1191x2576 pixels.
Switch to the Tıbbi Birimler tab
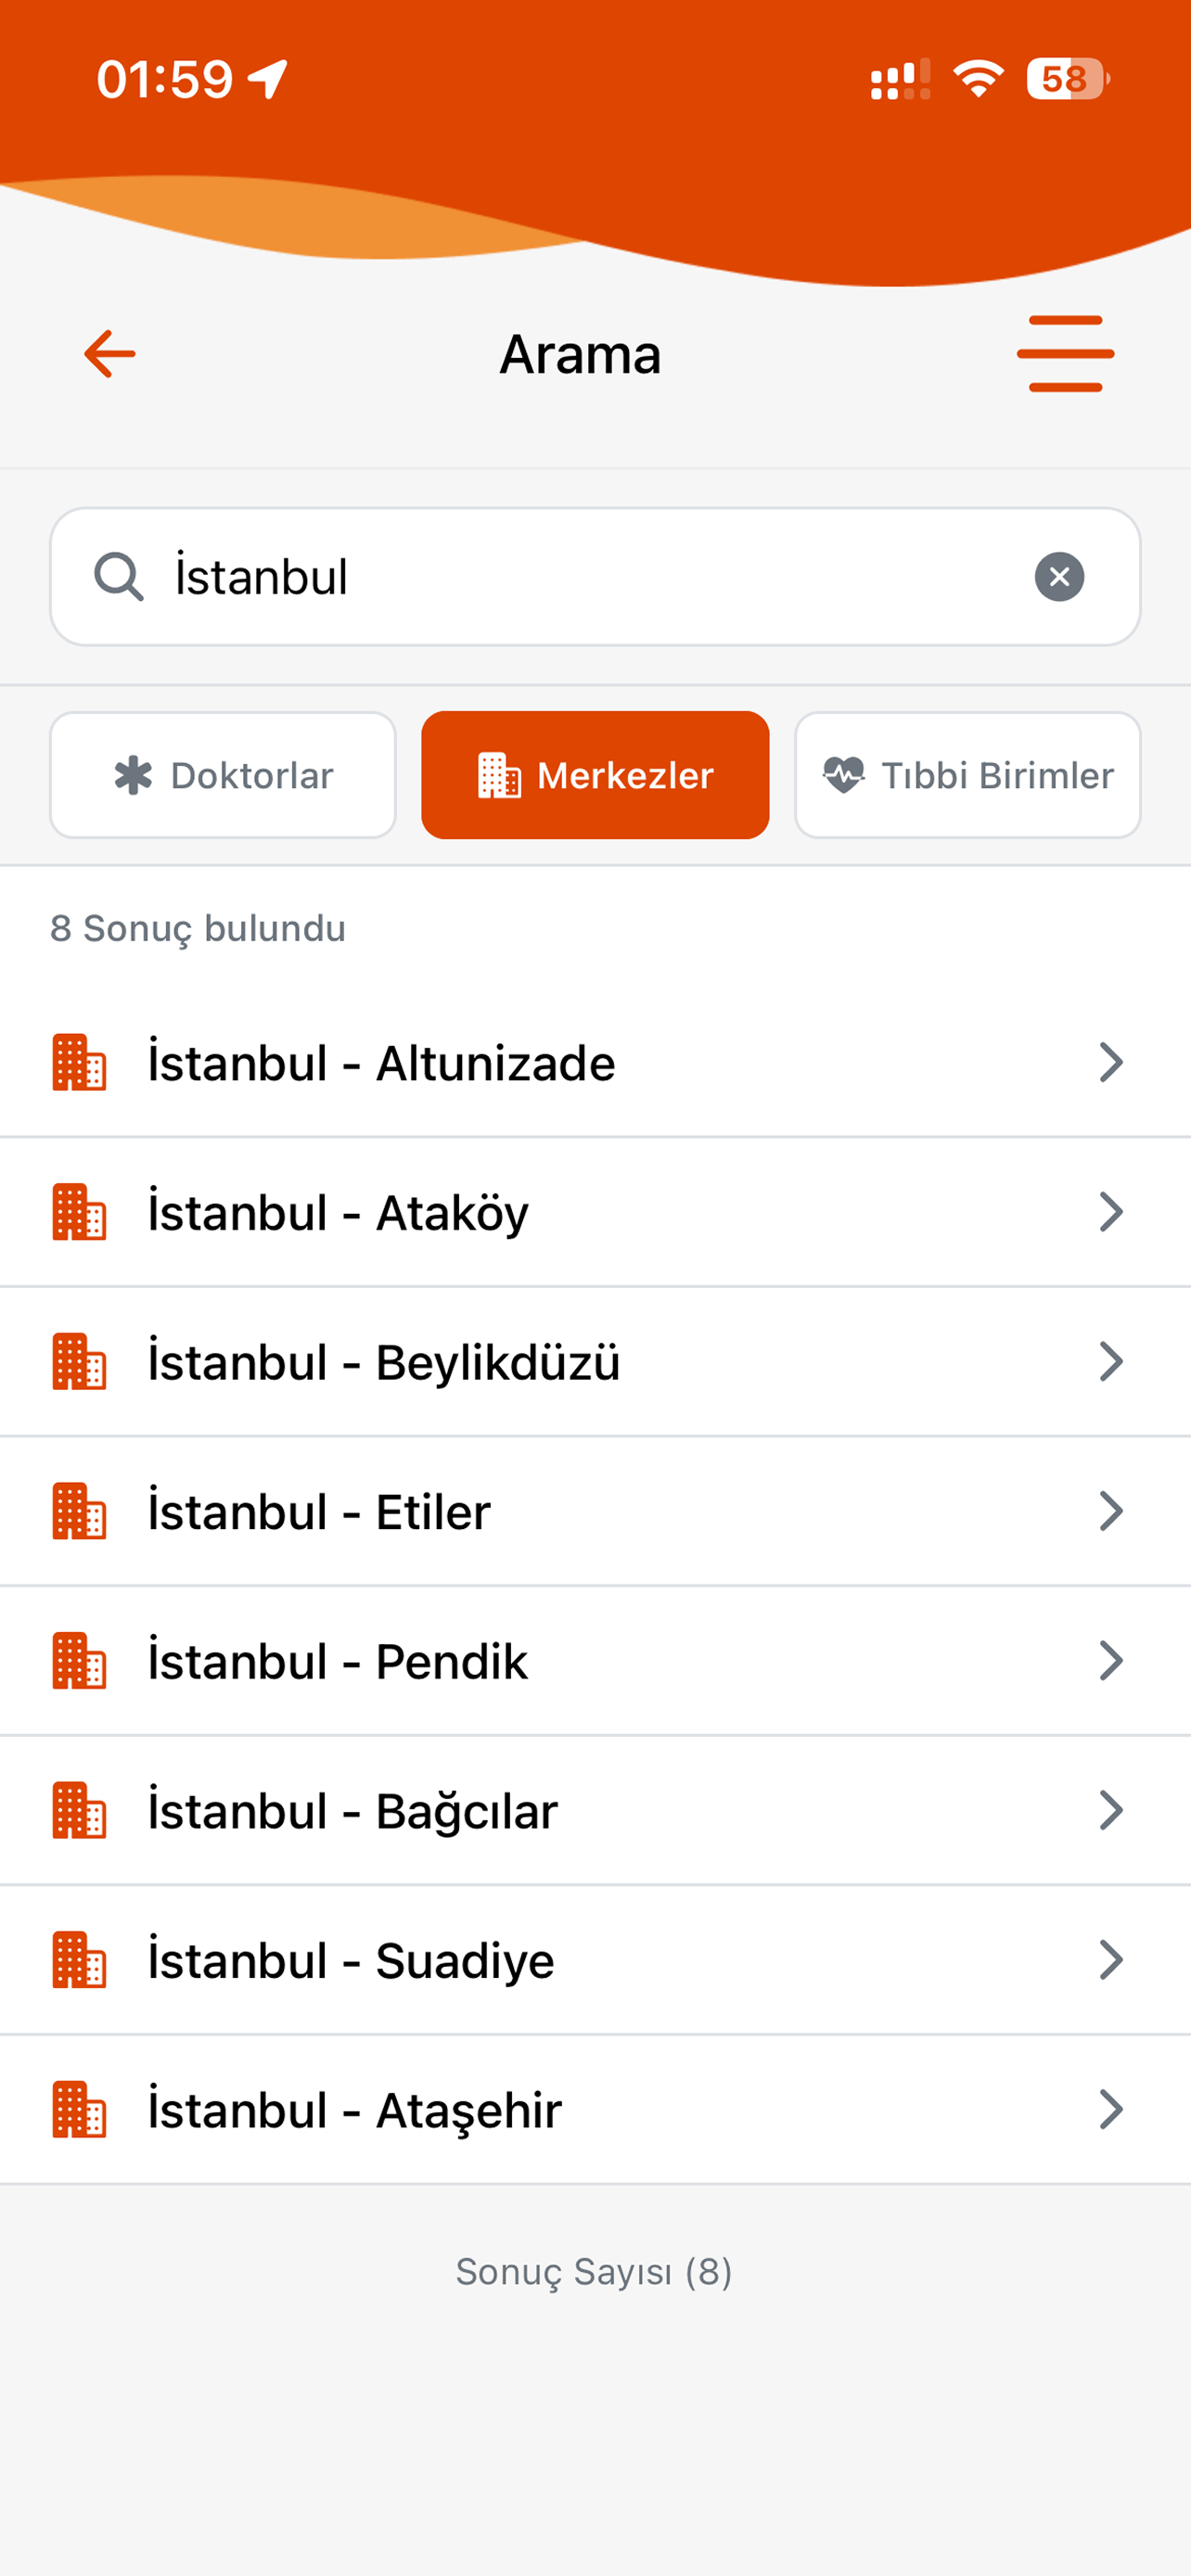[967, 775]
